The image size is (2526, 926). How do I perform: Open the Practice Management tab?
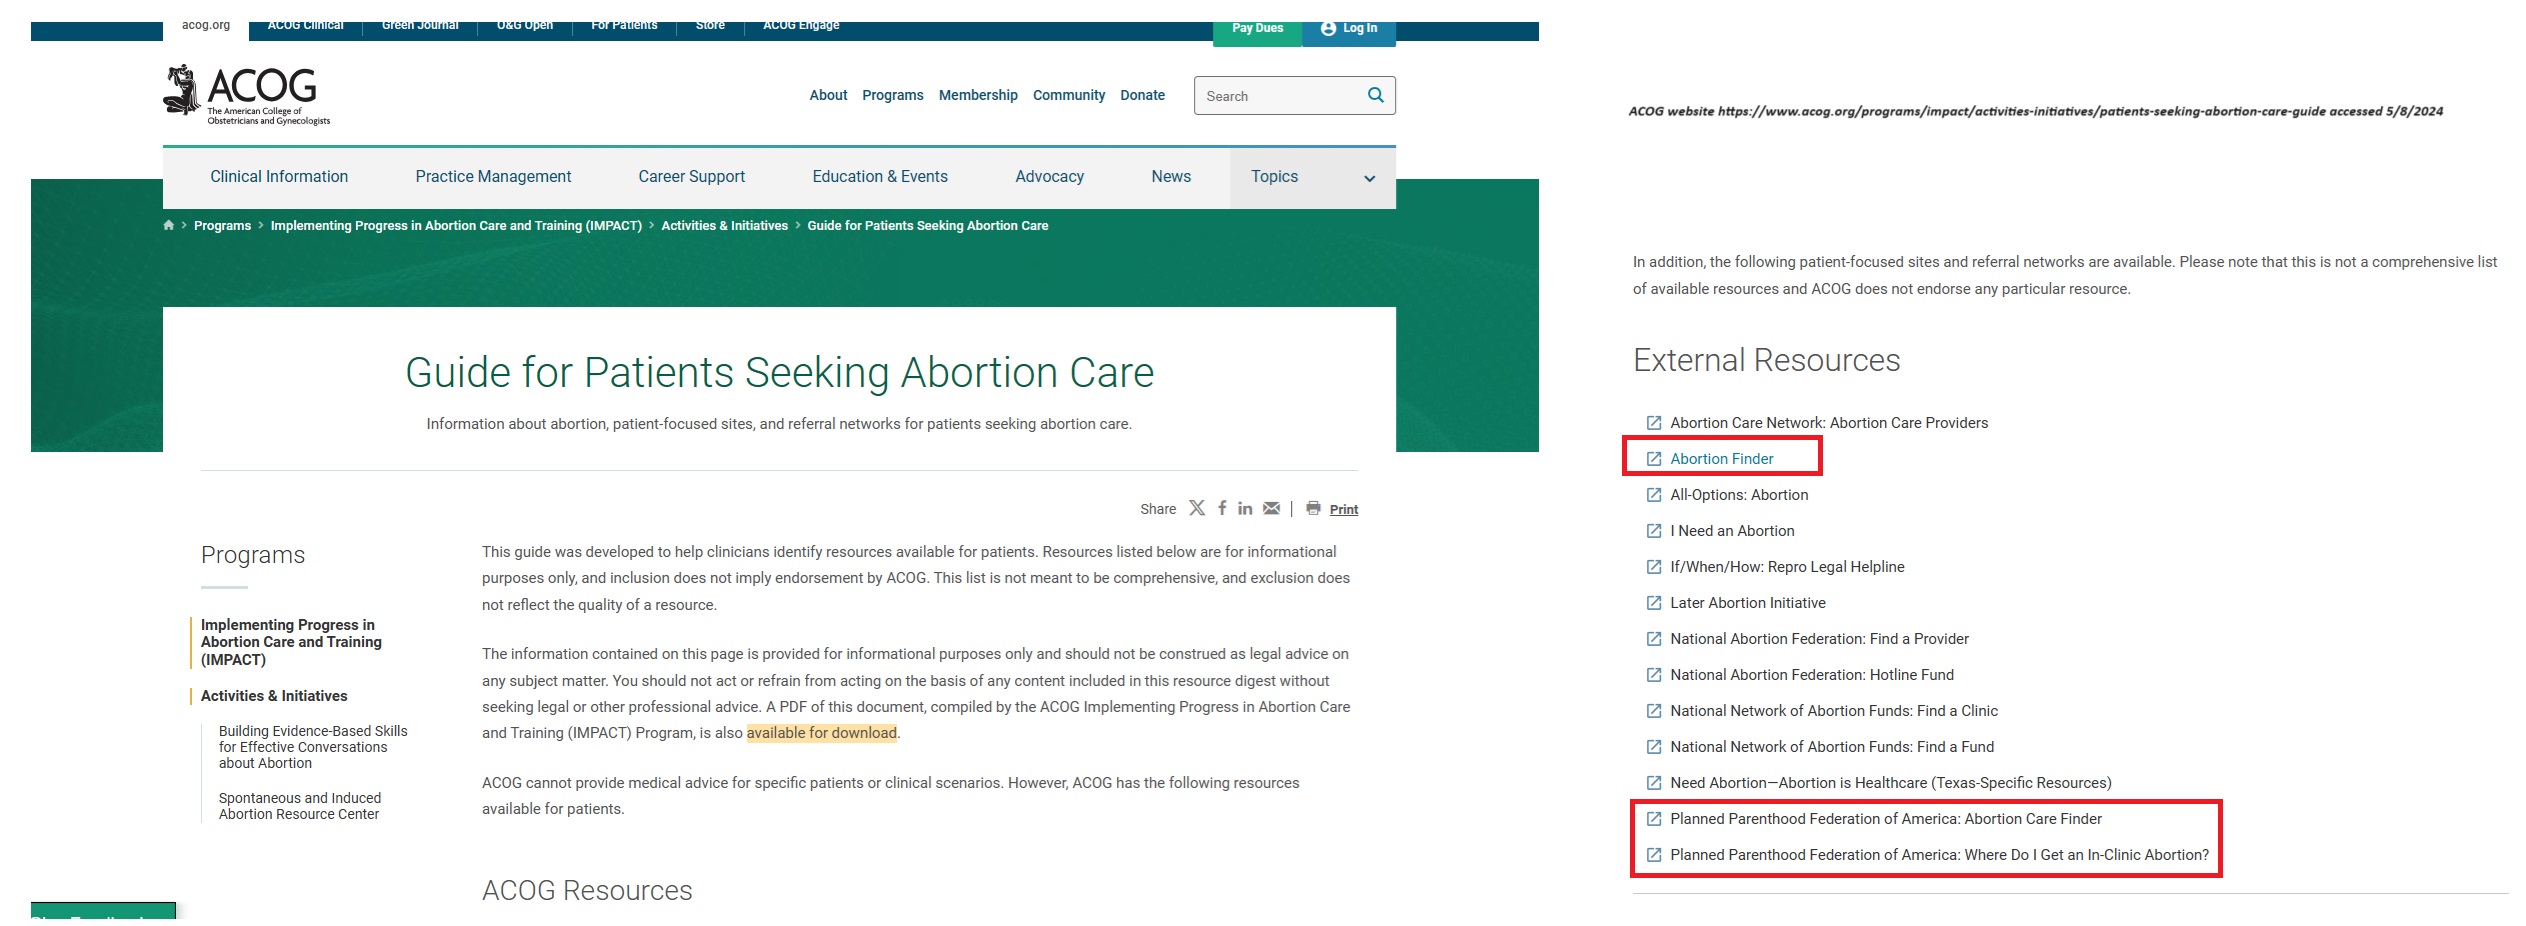pyautogui.click(x=493, y=177)
